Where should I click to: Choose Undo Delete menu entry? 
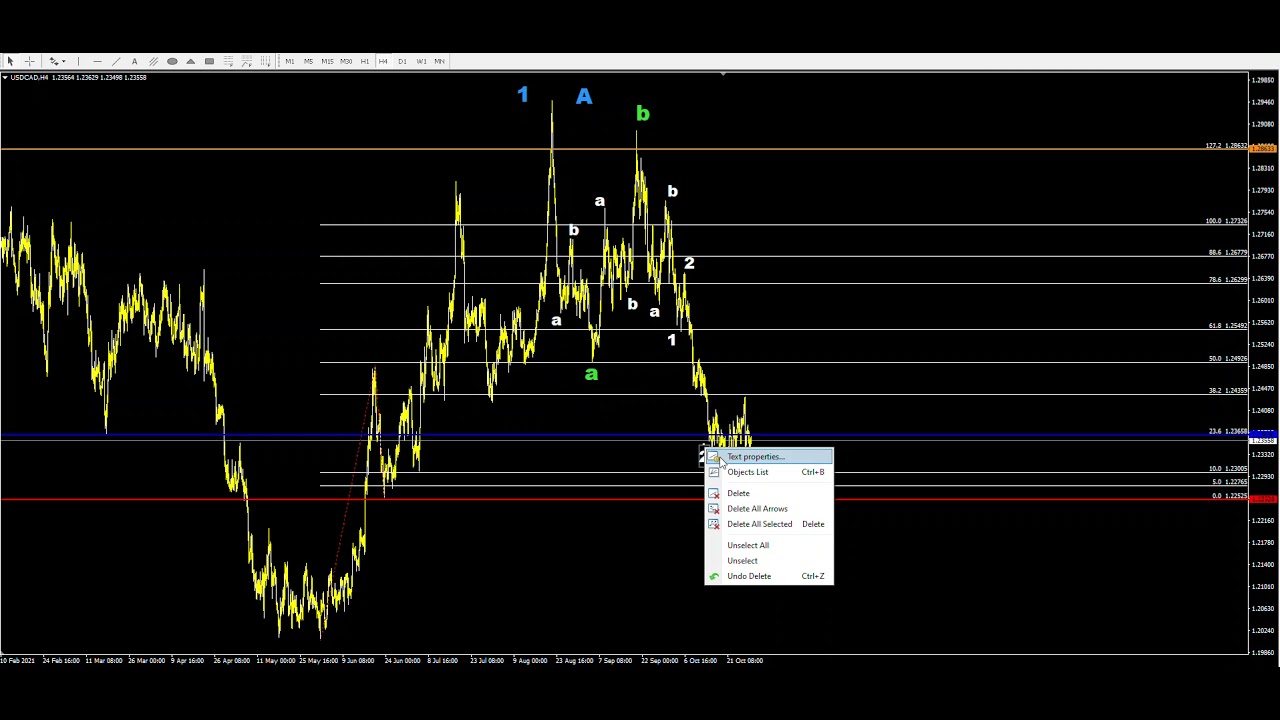[x=768, y=576]
